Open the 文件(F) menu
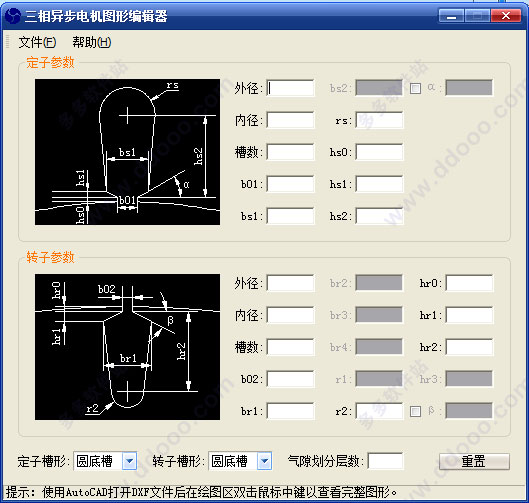 [37, 42]
